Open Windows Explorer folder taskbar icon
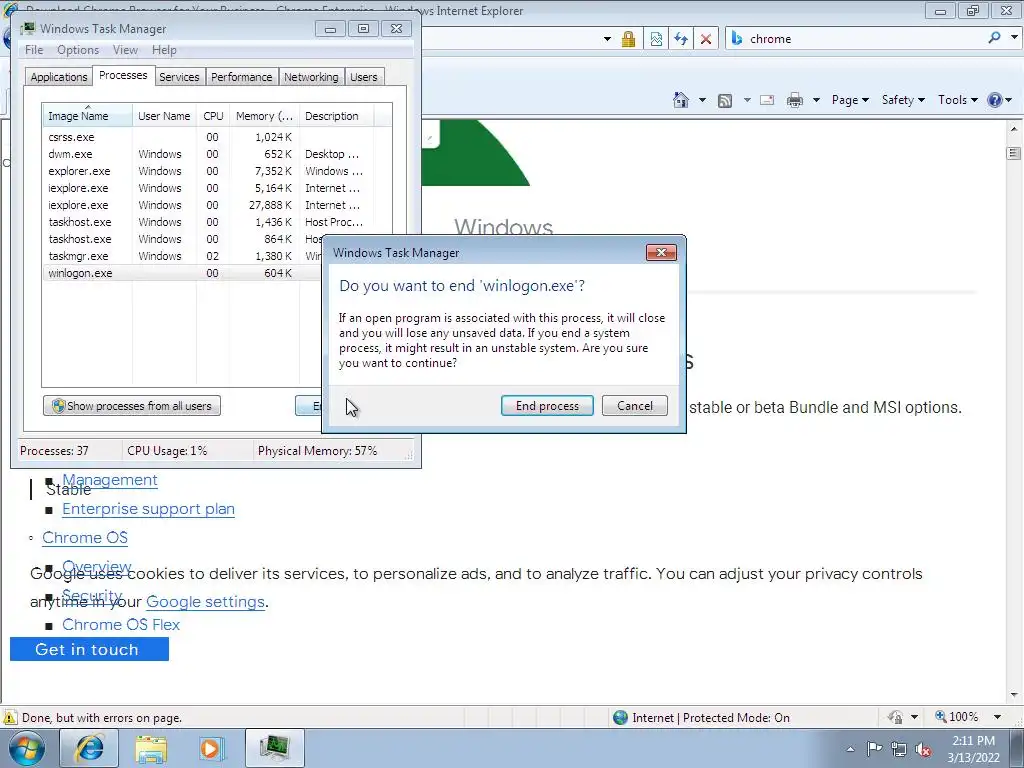 click(151, 748)
